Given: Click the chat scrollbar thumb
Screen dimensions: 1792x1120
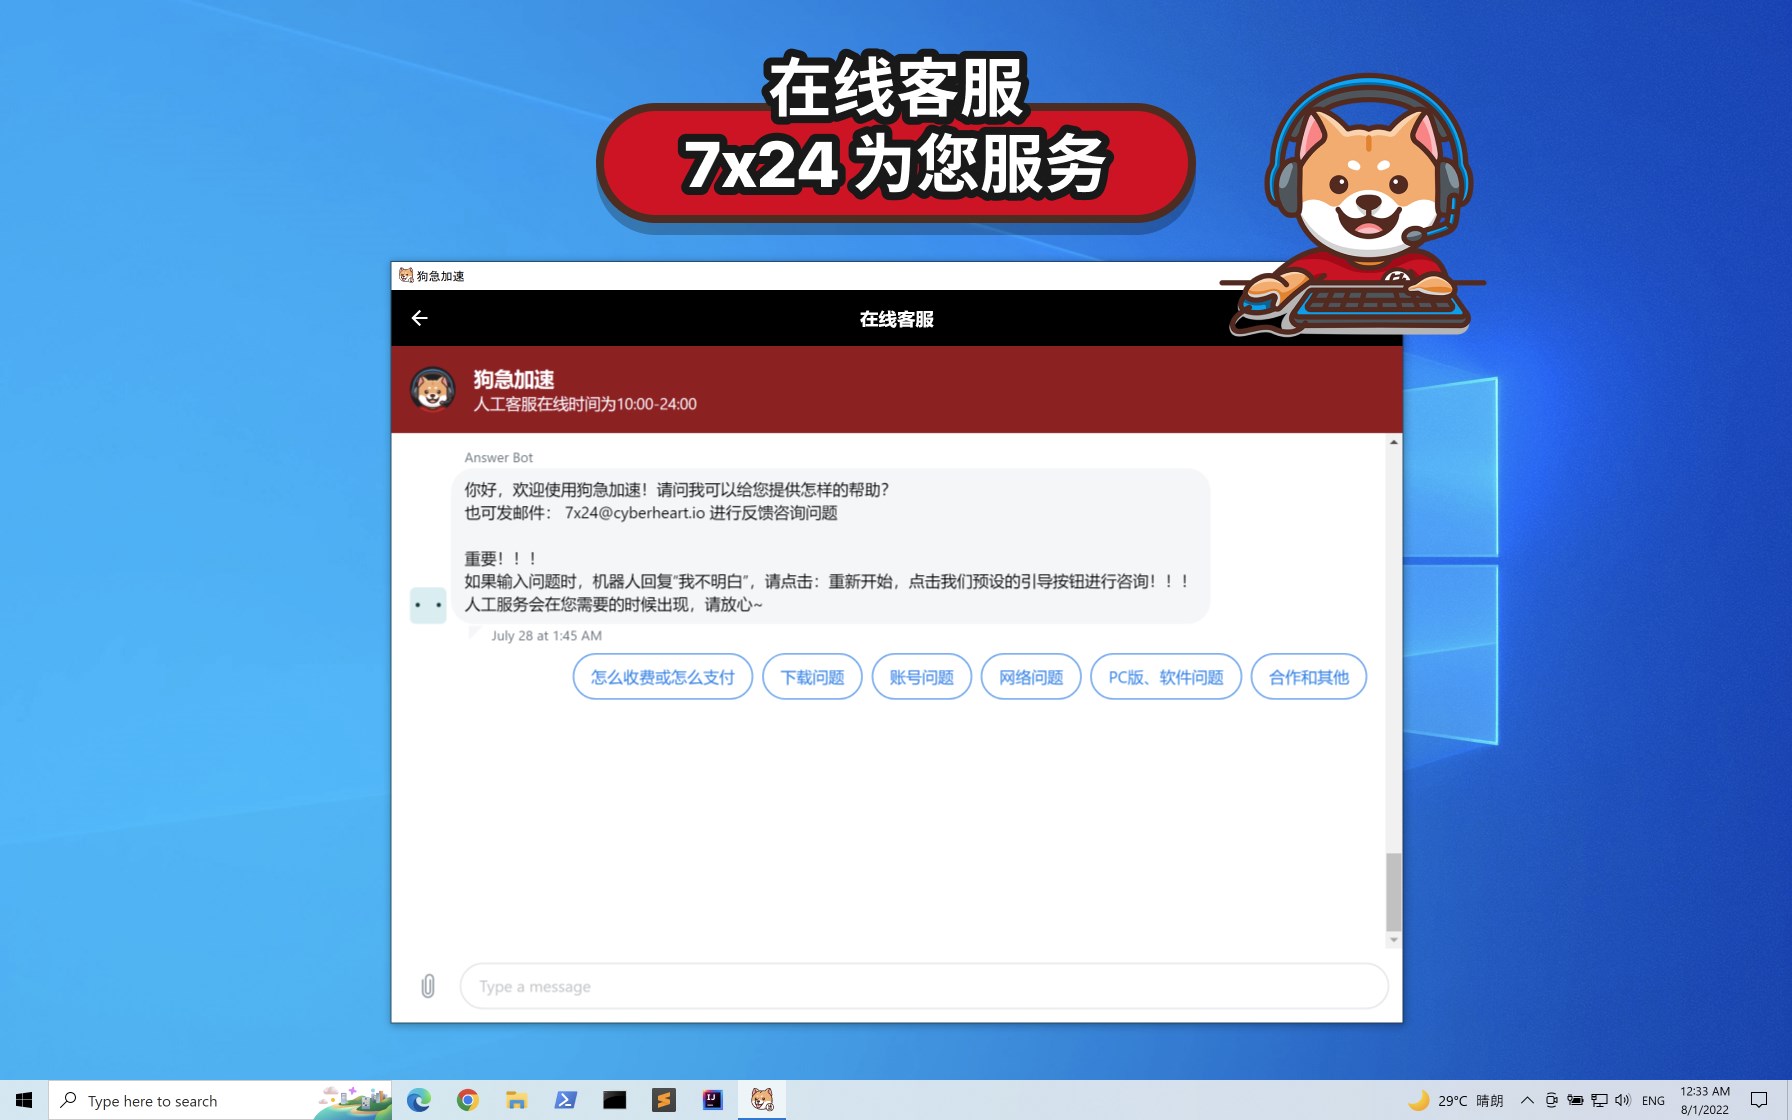Looking at the screenshot, I should pyautogui.click(x=1394, y=892).
